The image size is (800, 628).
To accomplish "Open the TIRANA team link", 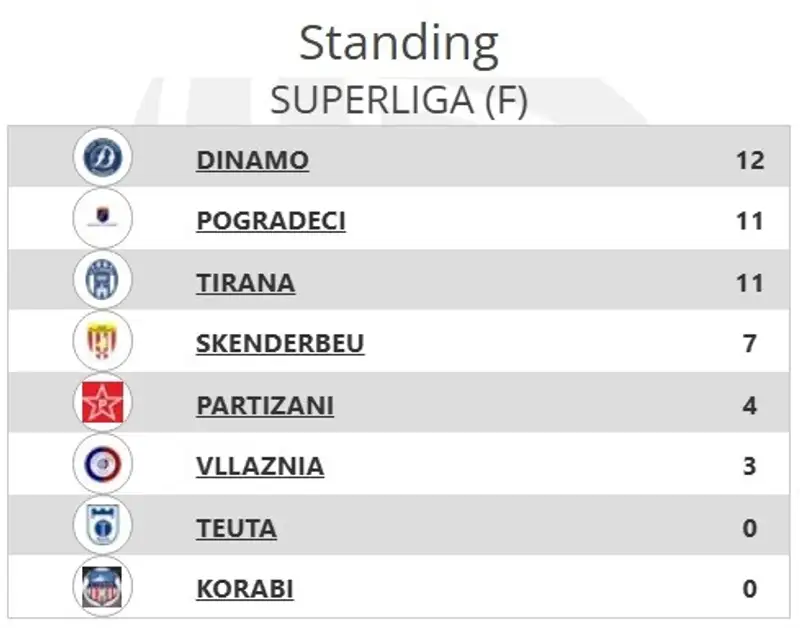I will (x=245, y=283).
